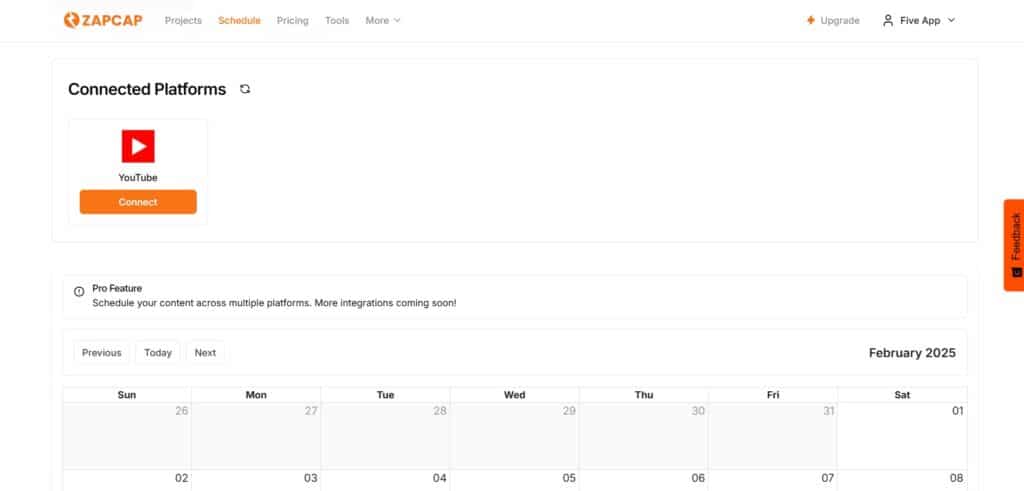Open the Tools menu item
1024x491 pixels.
click(337, 20)
